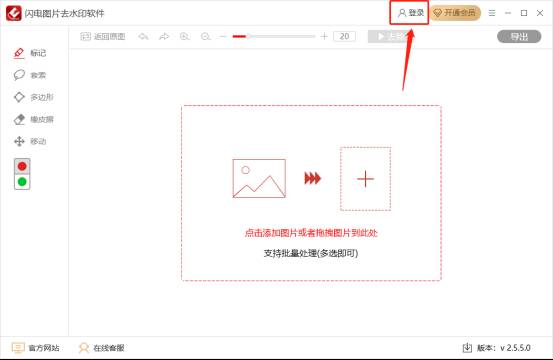The width and height of the screenshot is (553, 360).
Task: Click the zoom out magnifier icon
Action: [x=206, y=36]
